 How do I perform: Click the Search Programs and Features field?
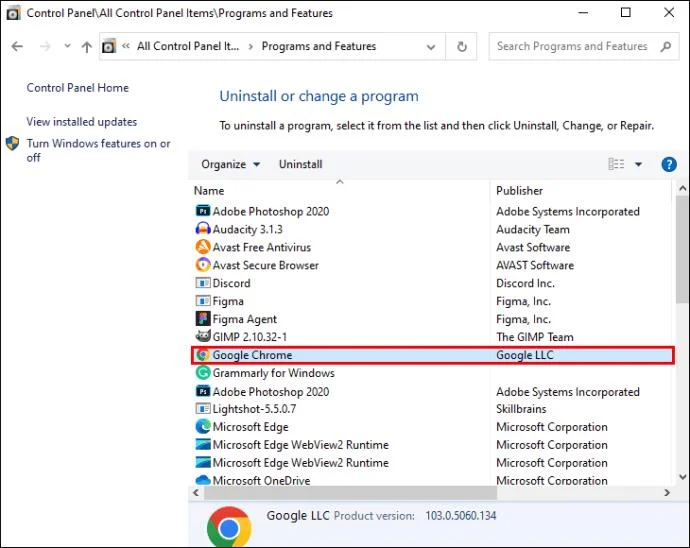pyautogui.click(x=584, y=46)
